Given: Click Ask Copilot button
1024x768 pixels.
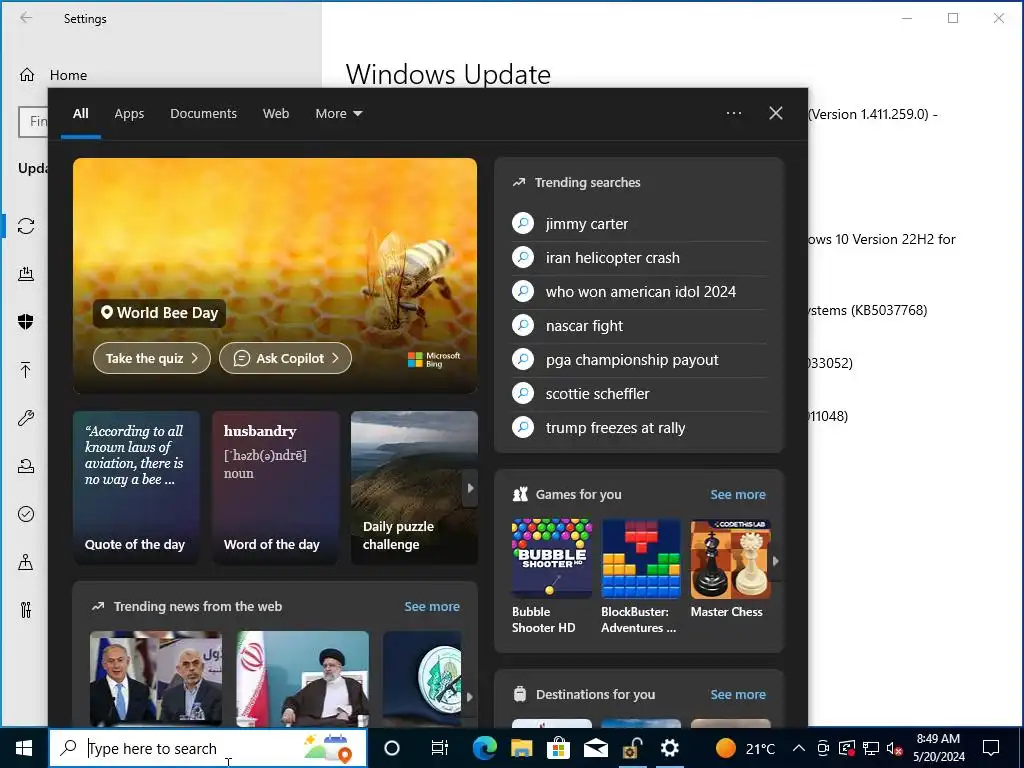Looking at the screenshot, I should [285, 359].
